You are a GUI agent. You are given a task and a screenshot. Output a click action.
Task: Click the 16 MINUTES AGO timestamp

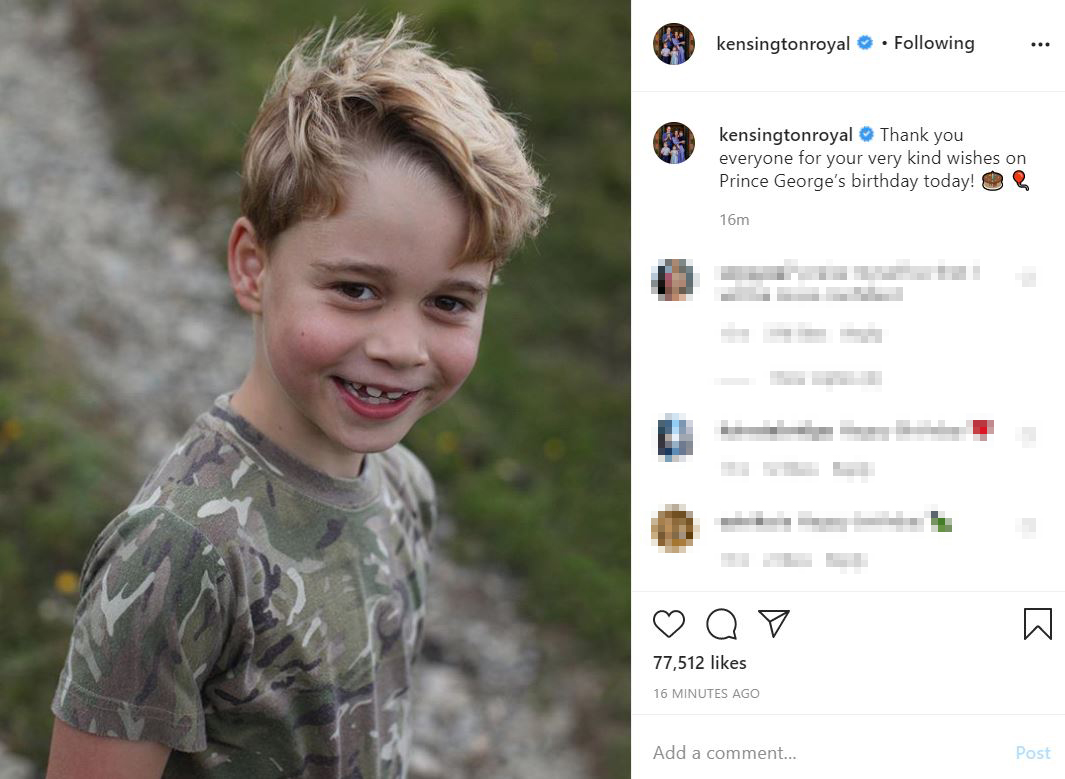706,693
